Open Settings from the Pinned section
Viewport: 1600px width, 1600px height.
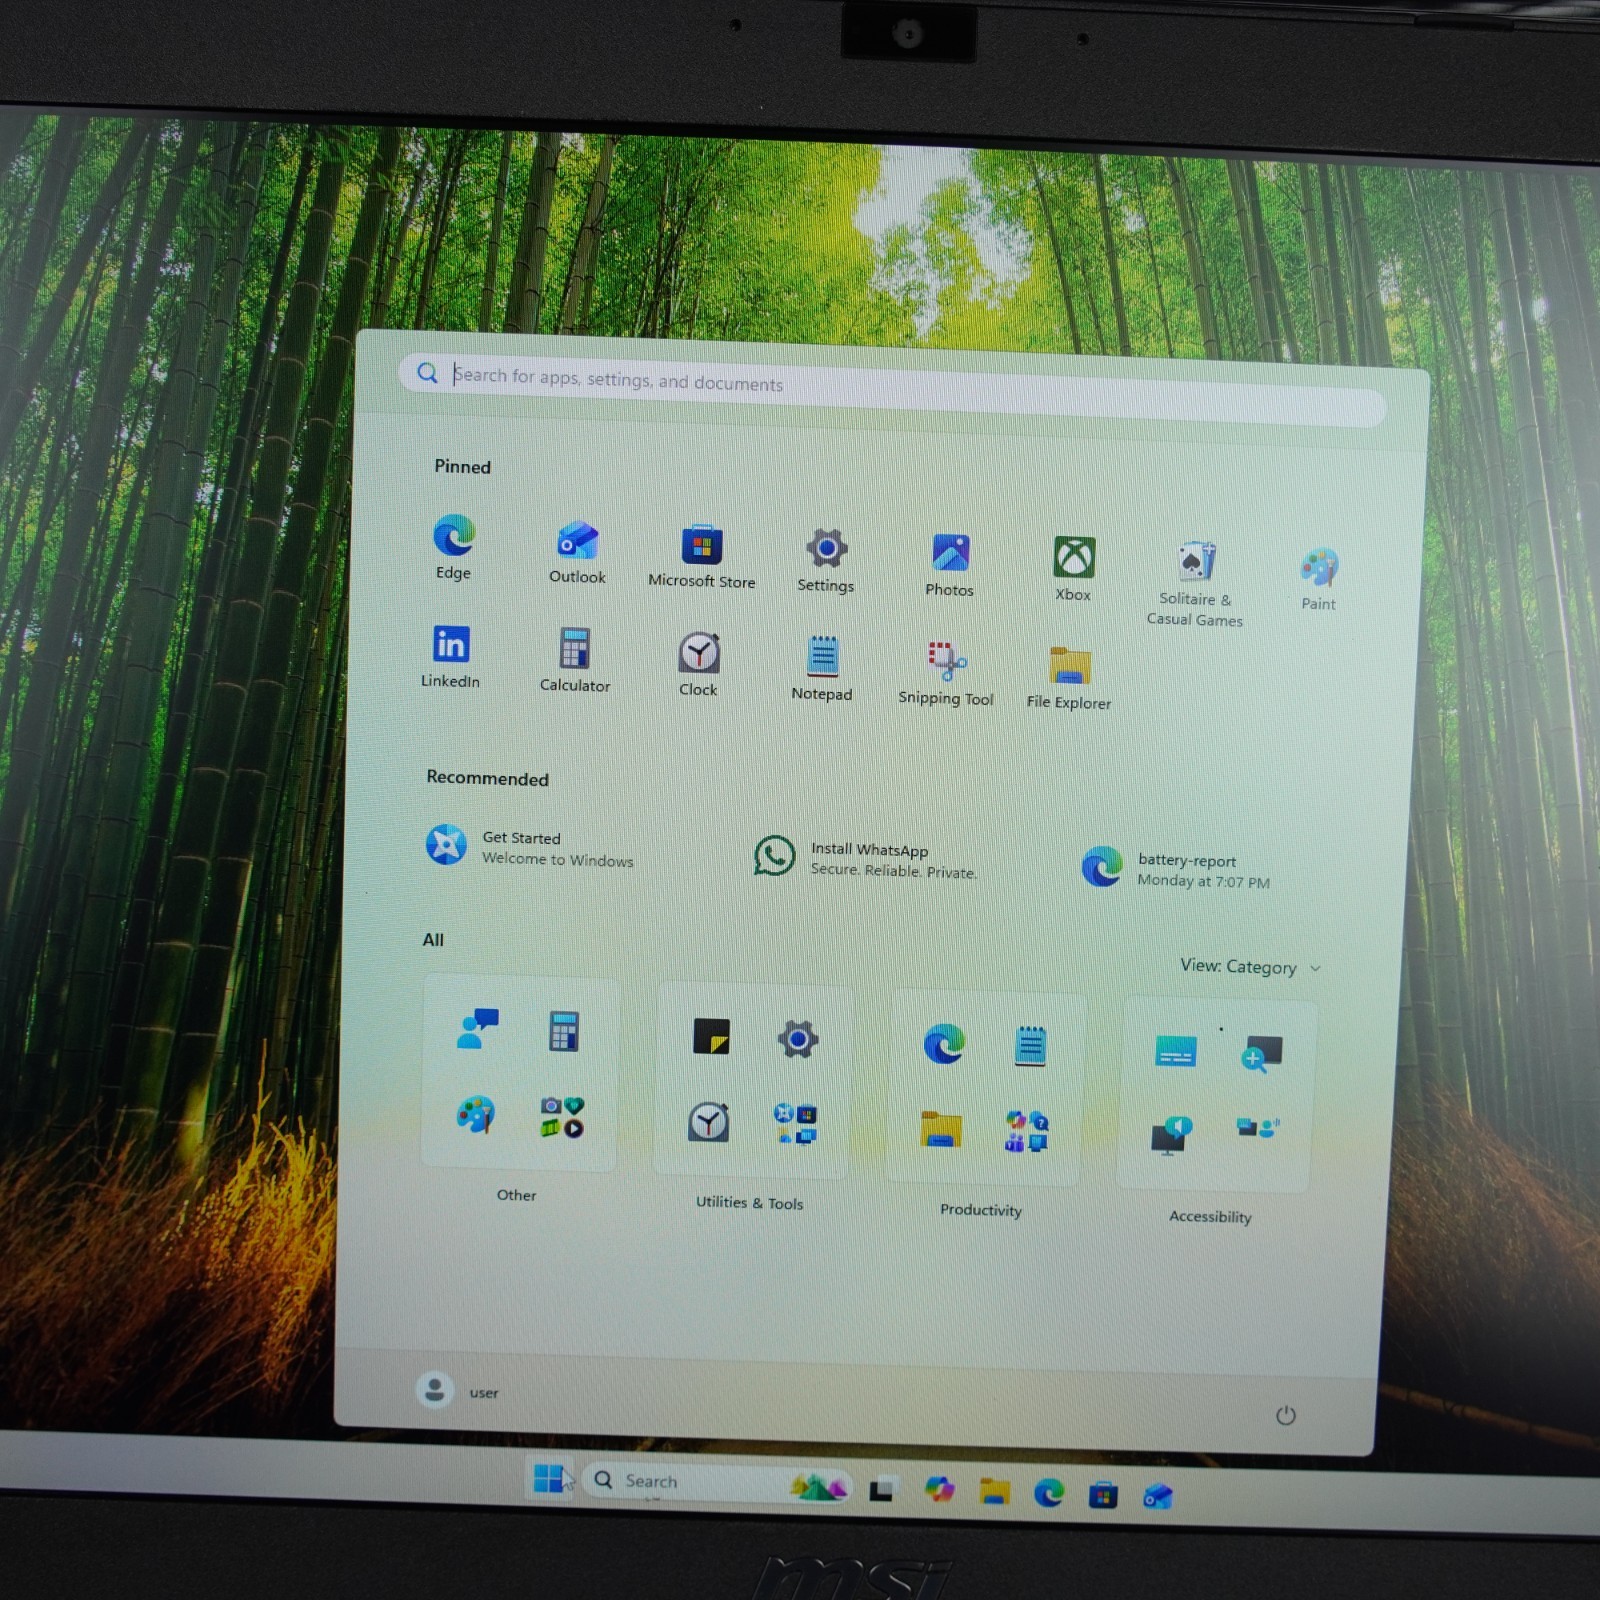[826, 559]
